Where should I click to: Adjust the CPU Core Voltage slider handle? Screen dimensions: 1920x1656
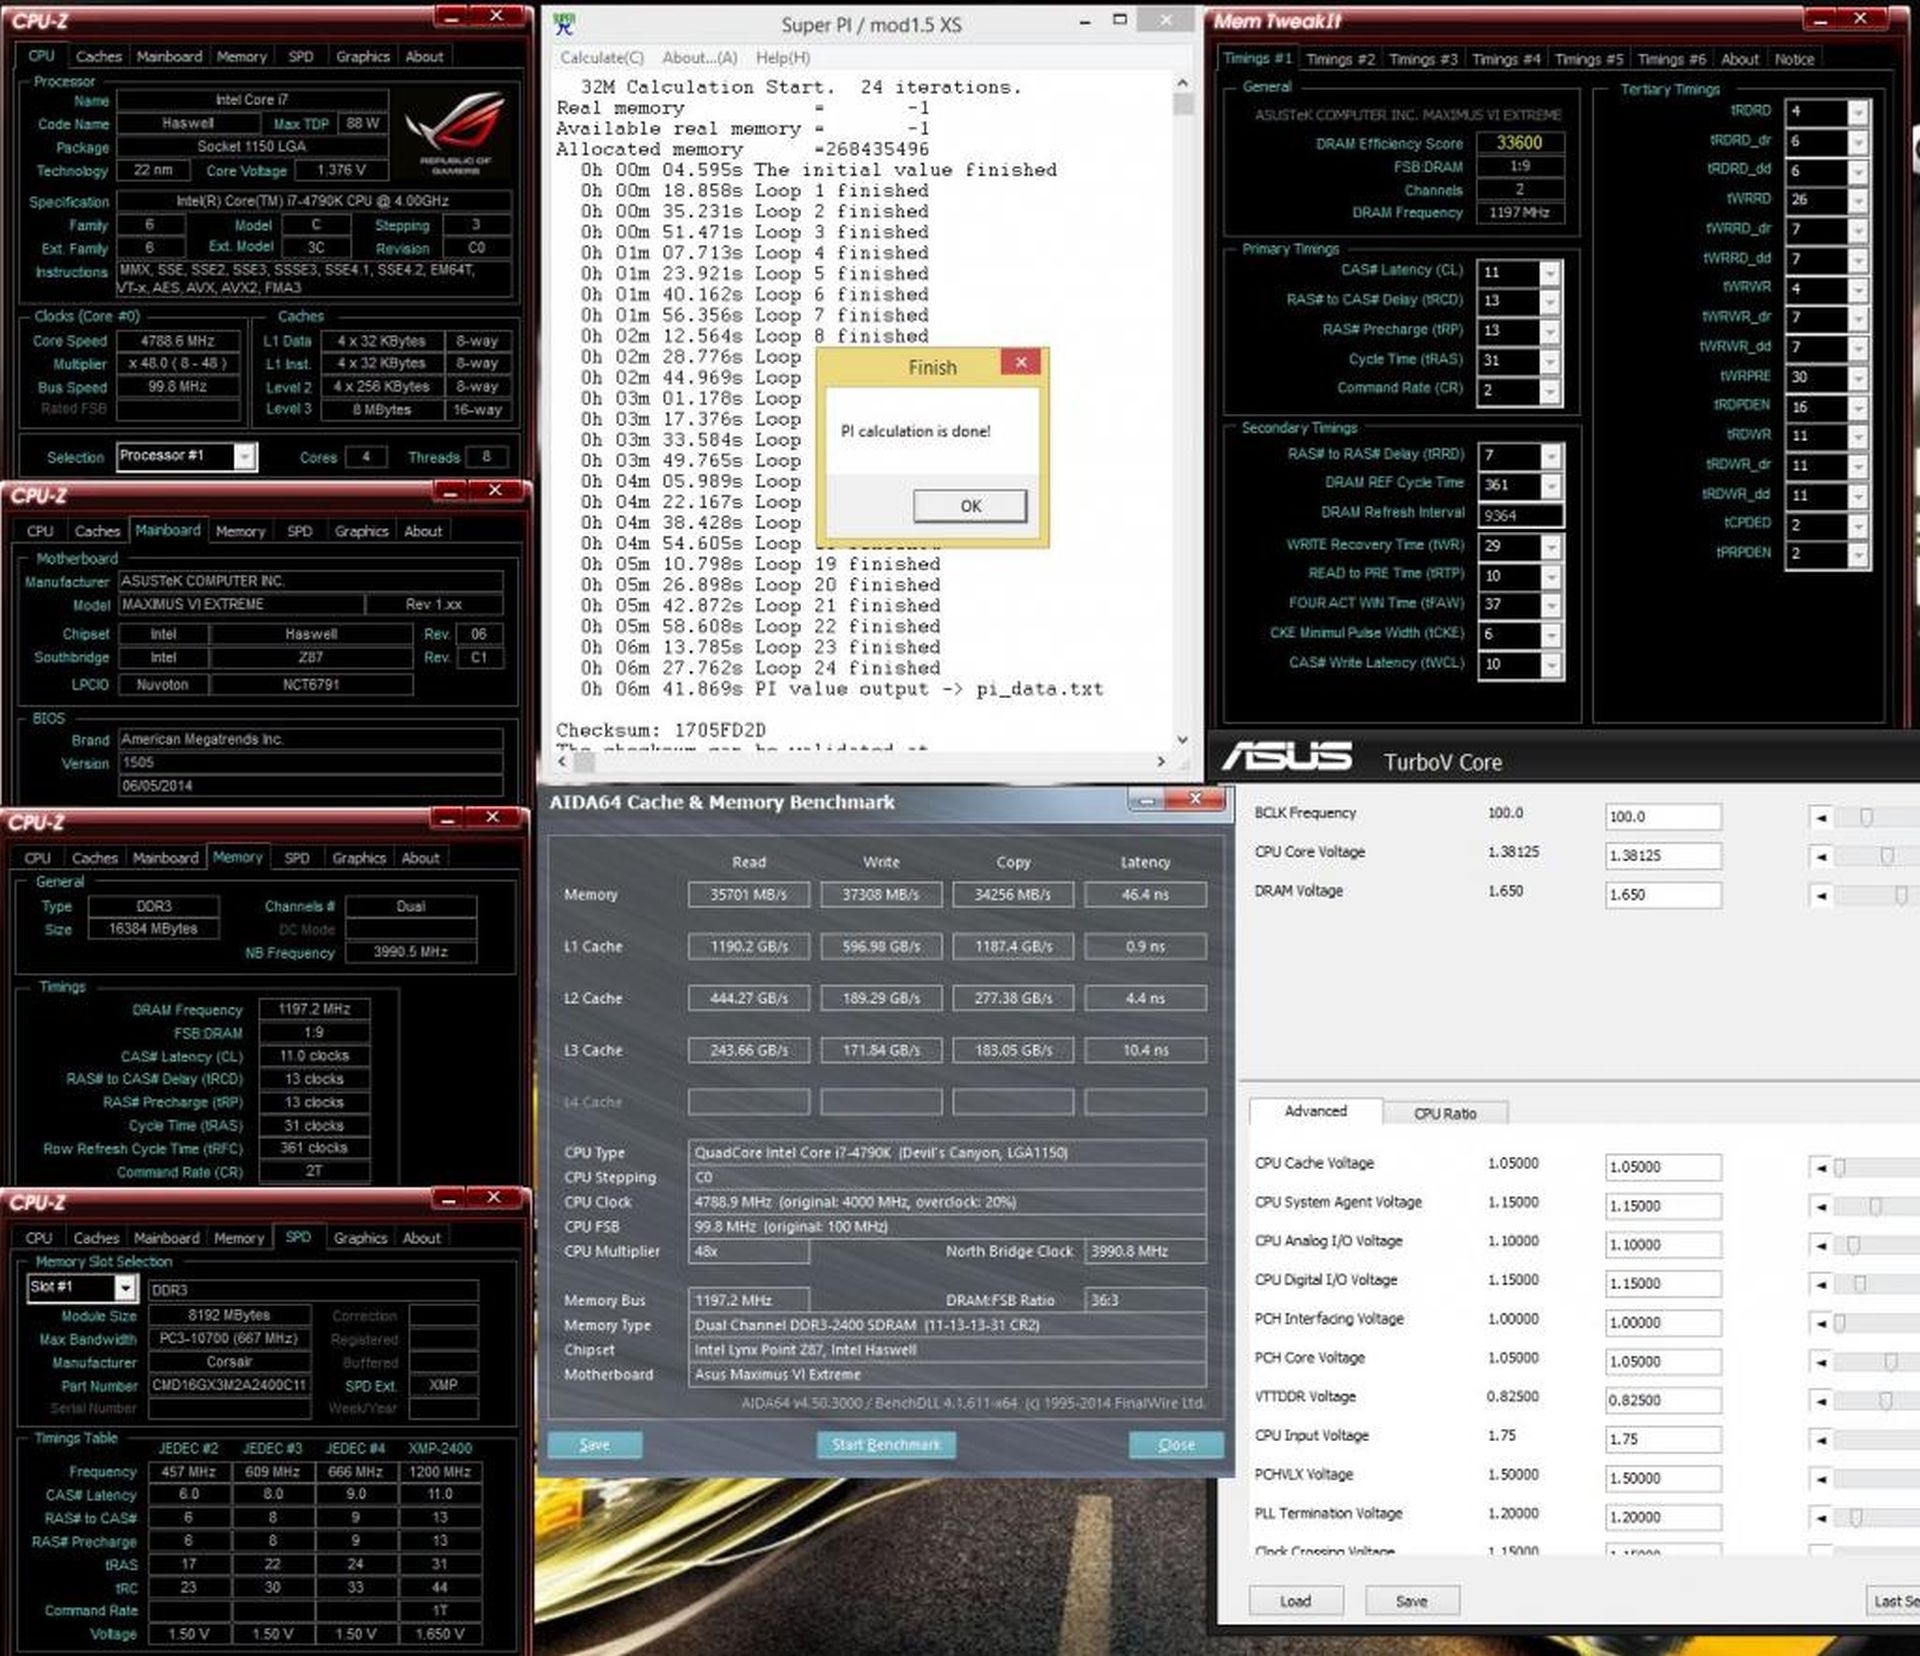tap(1886, 856)
